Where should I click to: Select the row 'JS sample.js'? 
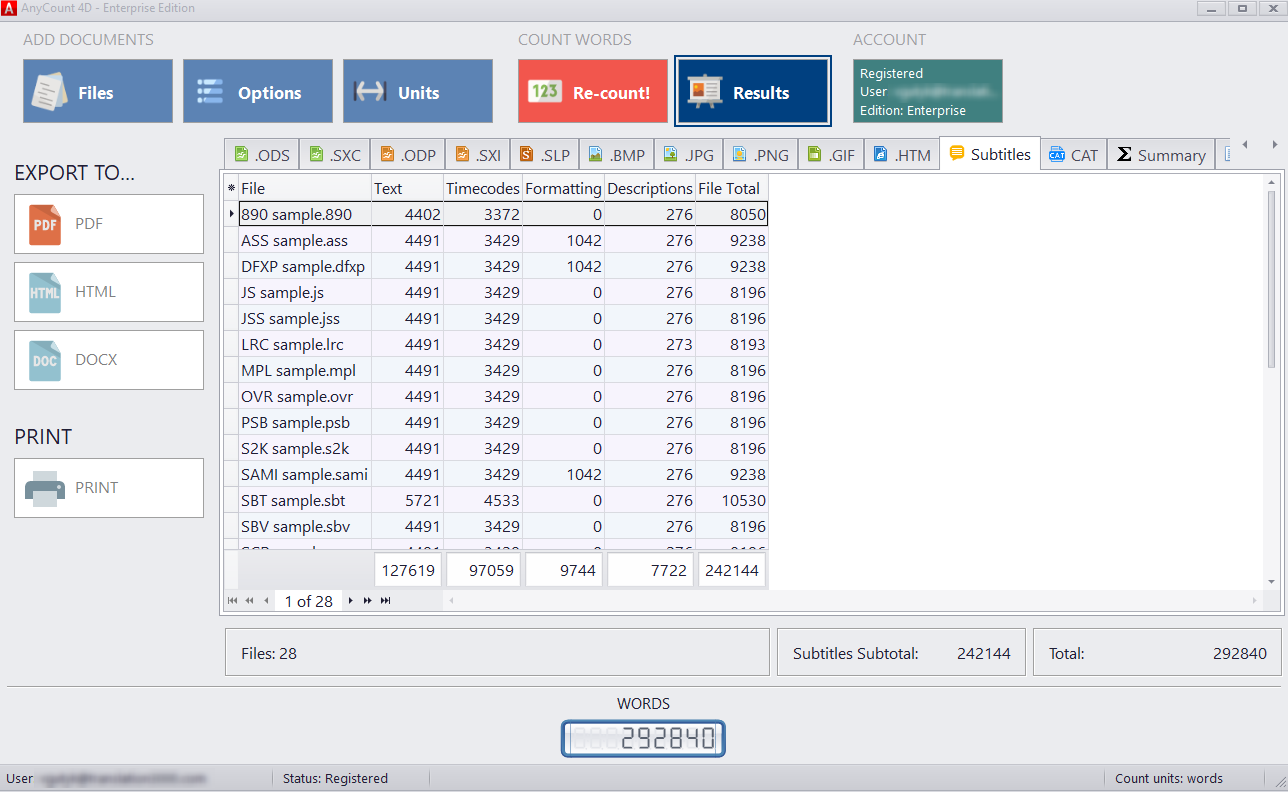(503, 292)
